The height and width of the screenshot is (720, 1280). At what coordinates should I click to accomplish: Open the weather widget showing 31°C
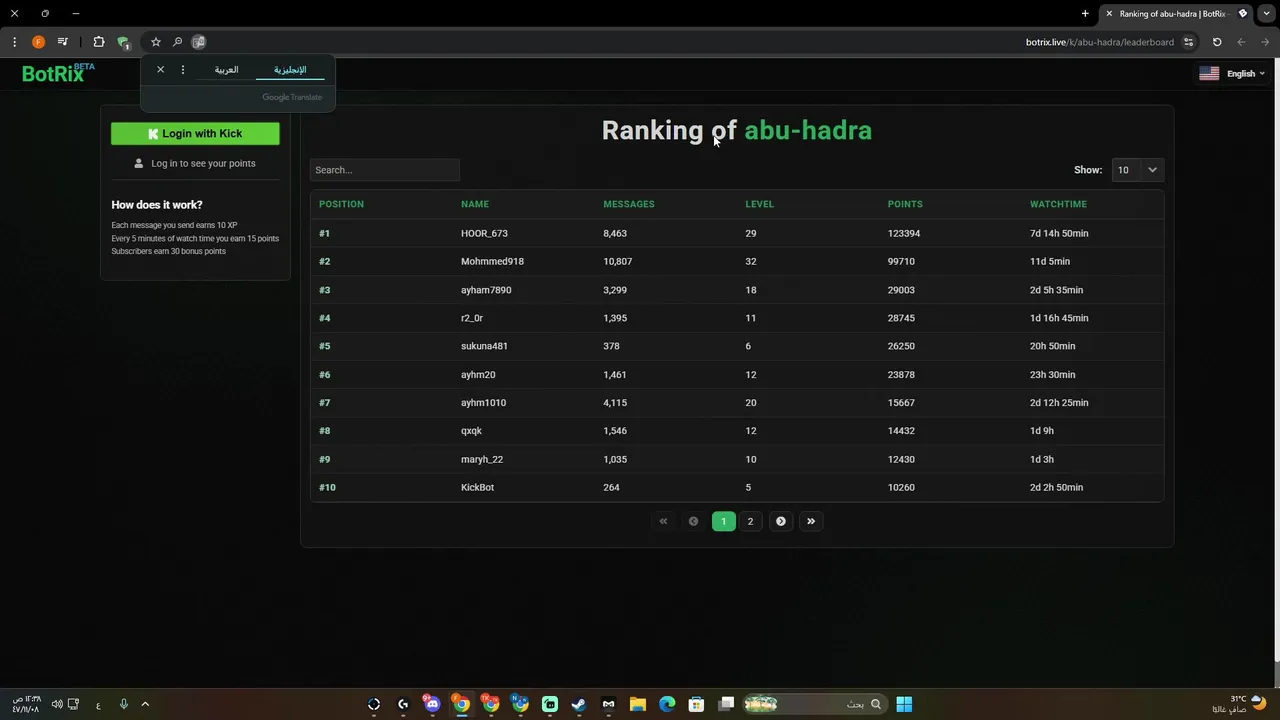point(1239,704)
